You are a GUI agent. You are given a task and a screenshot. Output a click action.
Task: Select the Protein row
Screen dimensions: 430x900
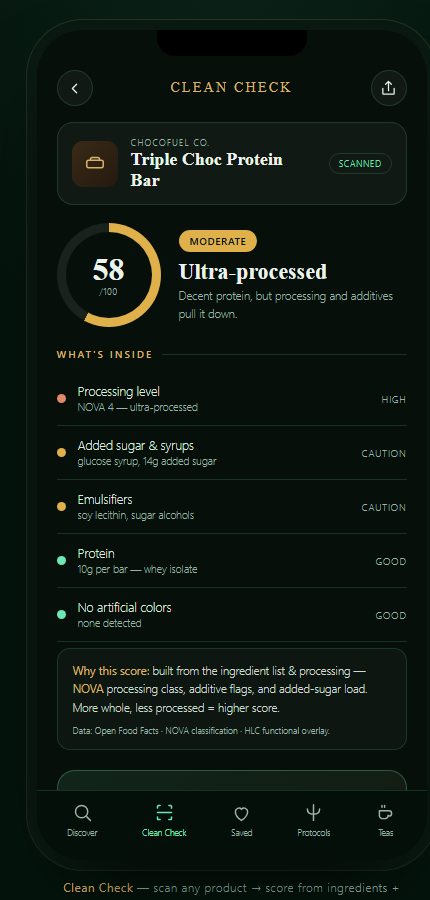(232, 561)
